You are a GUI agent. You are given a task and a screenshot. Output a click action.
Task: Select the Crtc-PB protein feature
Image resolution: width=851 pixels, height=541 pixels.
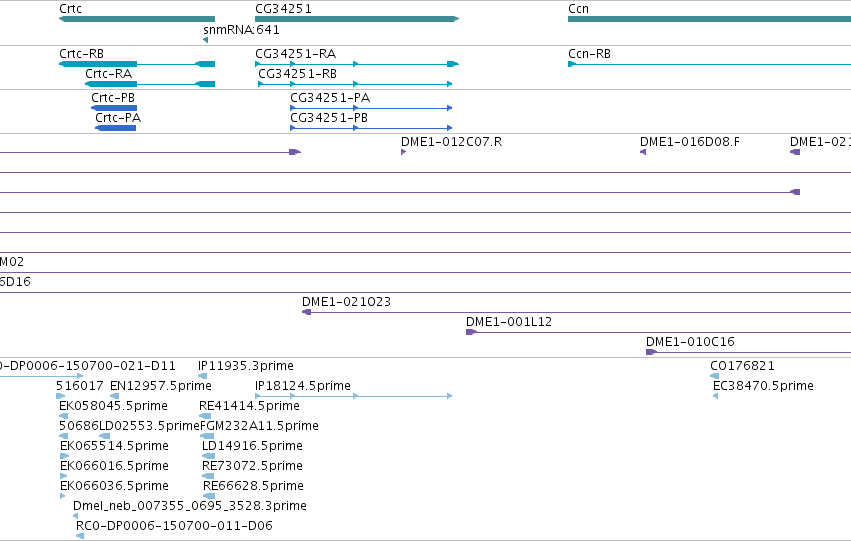[114, 108]
